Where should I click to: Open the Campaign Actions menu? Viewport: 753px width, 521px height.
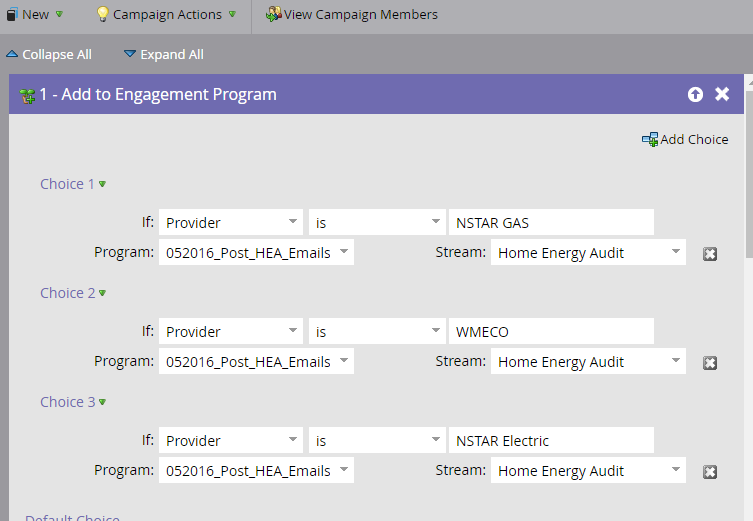pyautogui.click(x=166, y=15)
